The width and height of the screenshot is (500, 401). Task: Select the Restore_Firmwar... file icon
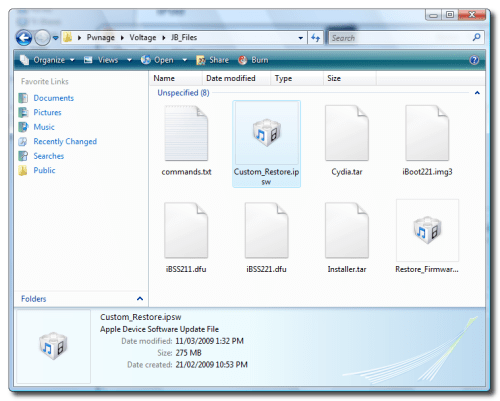427,230
